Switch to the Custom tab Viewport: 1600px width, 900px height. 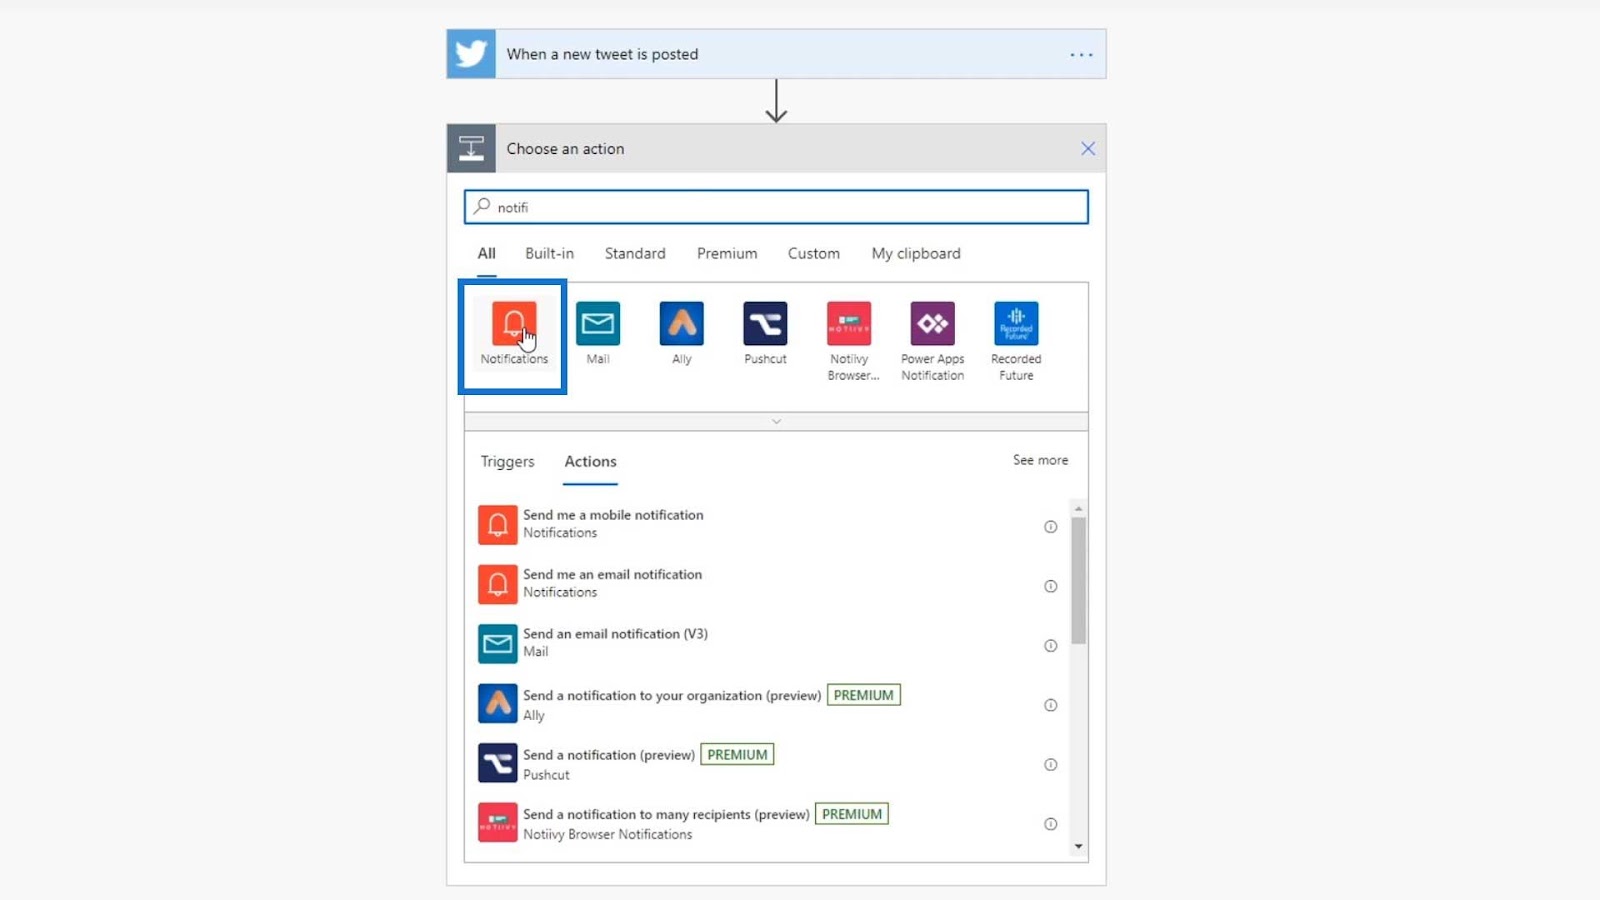814,254
